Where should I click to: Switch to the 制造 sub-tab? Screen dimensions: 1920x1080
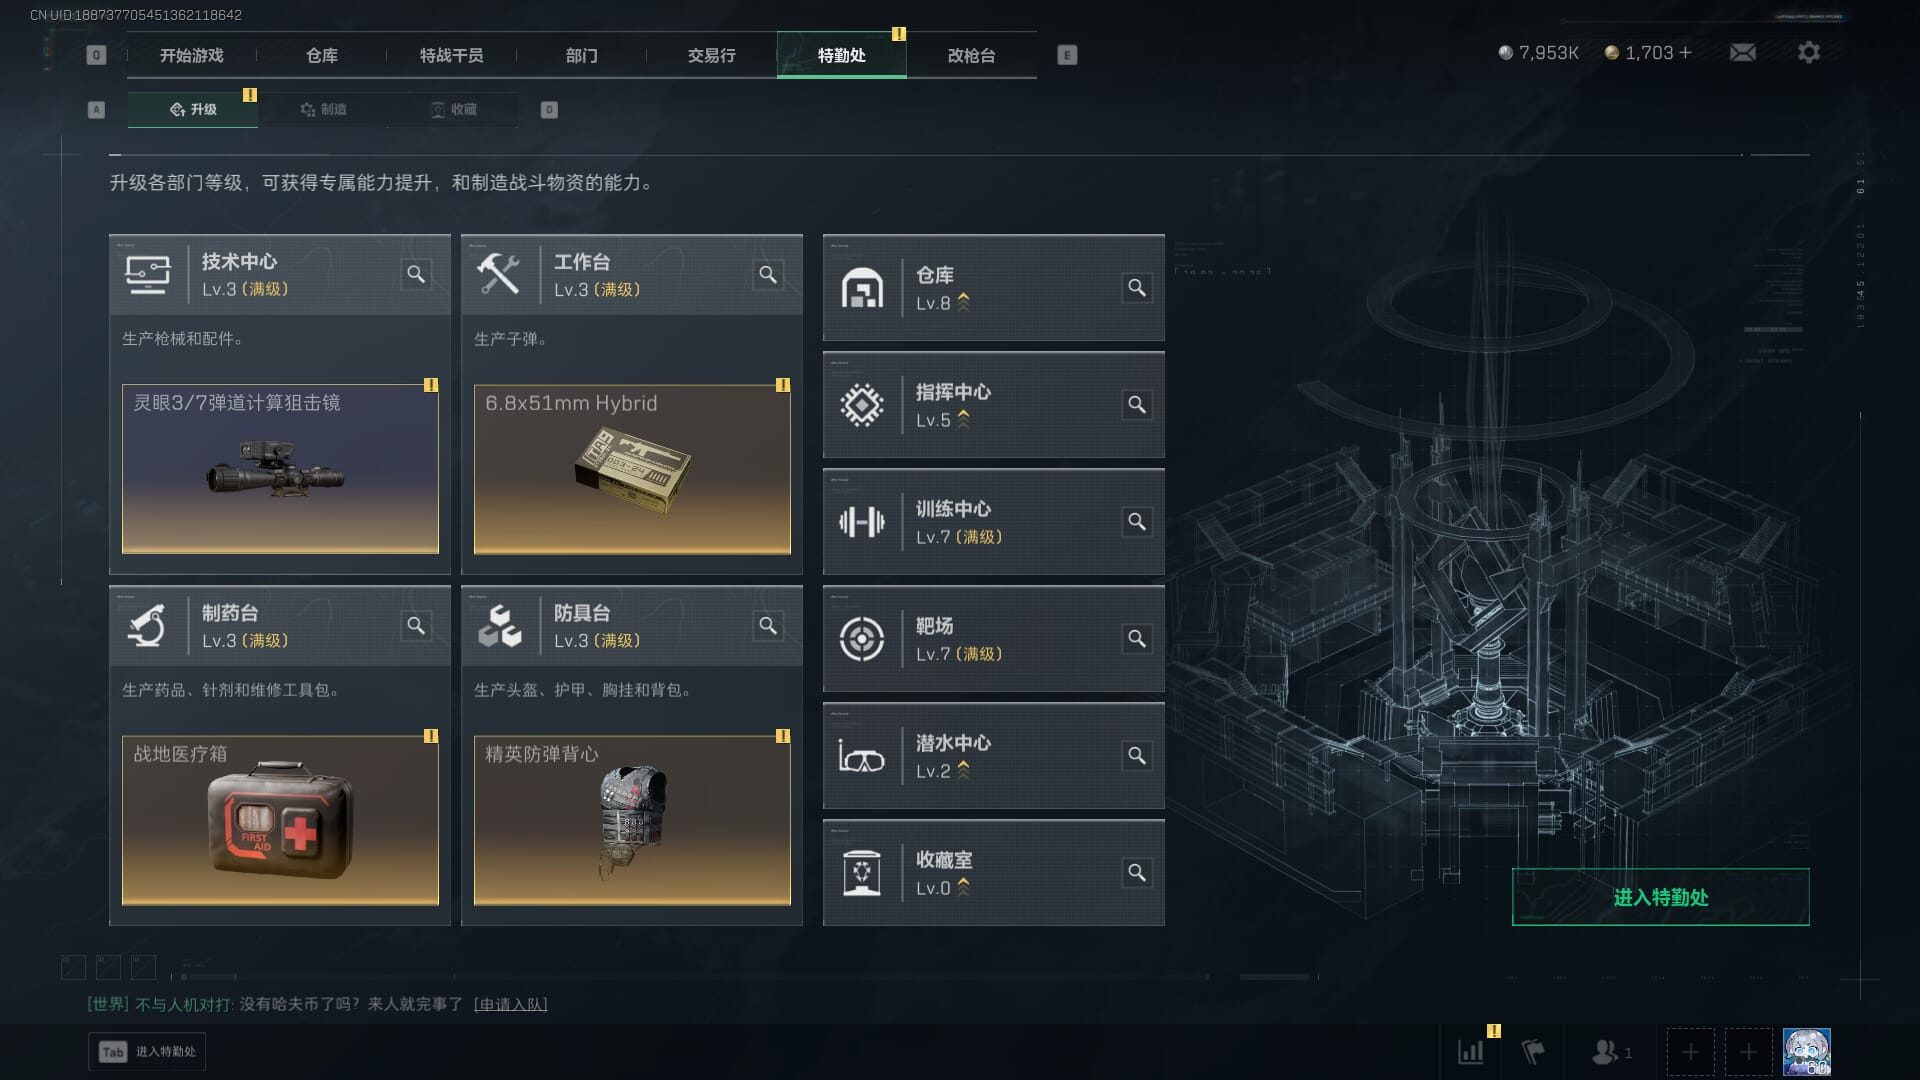[323, 109]
